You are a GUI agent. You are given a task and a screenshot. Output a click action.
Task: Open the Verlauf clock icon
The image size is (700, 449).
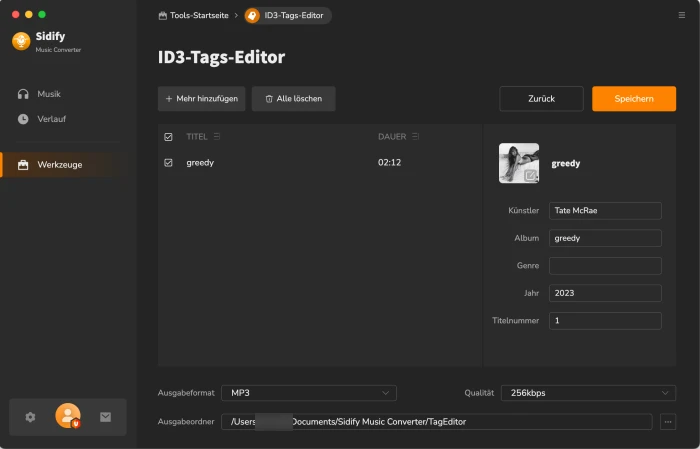(23, 119)
